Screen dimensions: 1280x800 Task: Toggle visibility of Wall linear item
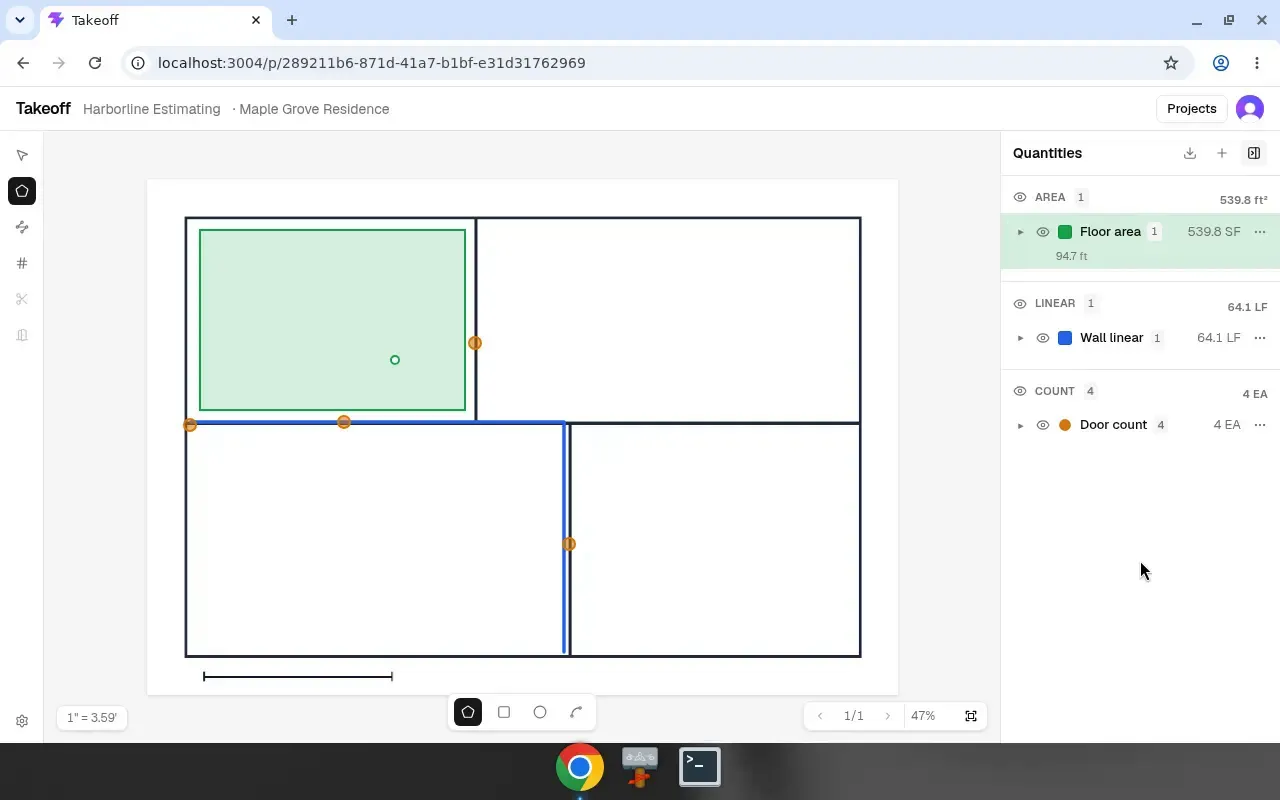(1043, 338)
